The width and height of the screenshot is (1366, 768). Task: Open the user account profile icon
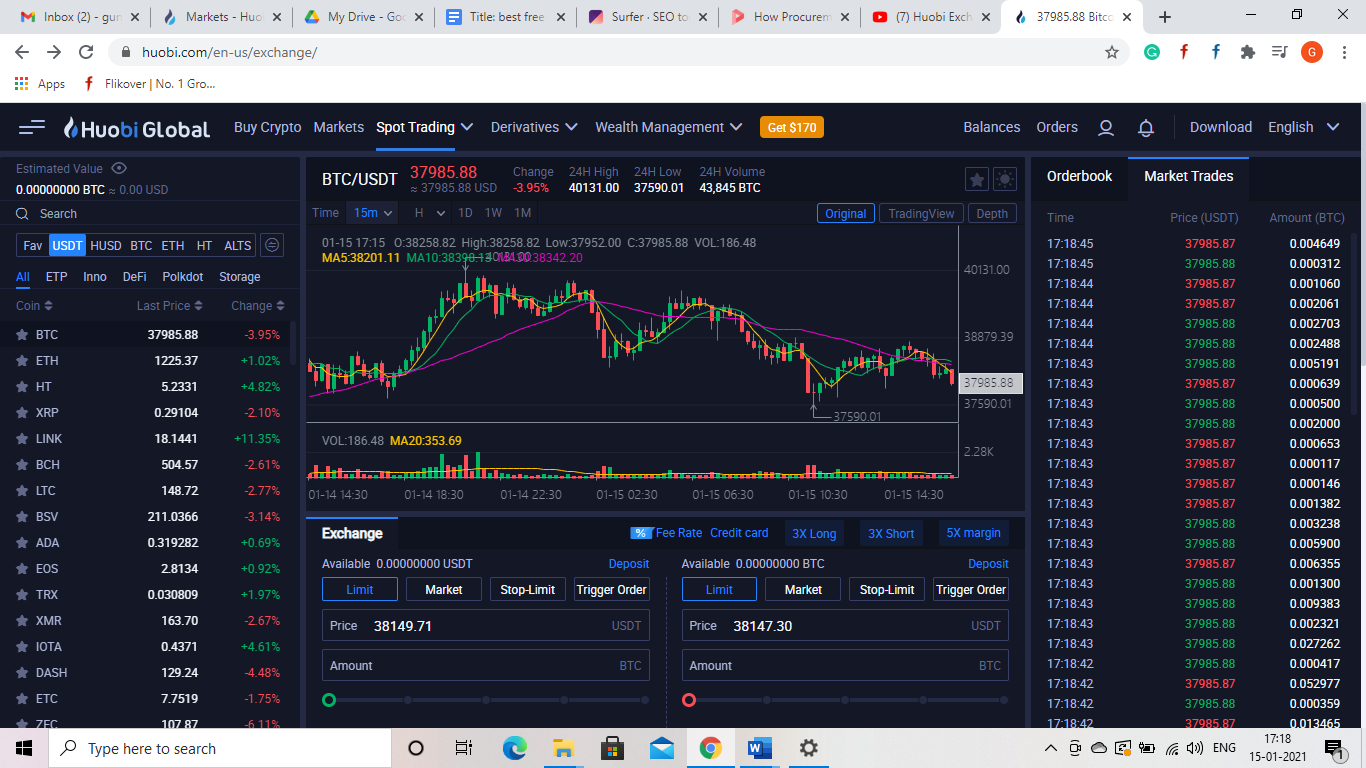tap(1106, 128)
